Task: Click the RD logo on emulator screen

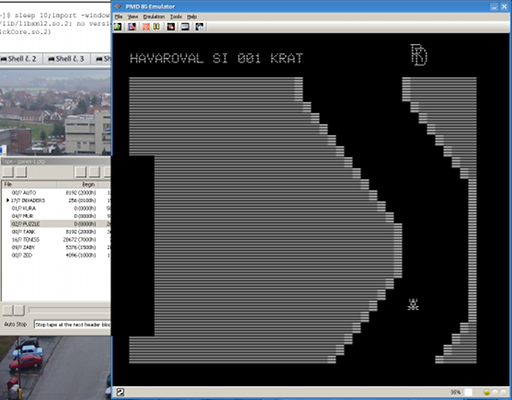Action: pos(419,55)
